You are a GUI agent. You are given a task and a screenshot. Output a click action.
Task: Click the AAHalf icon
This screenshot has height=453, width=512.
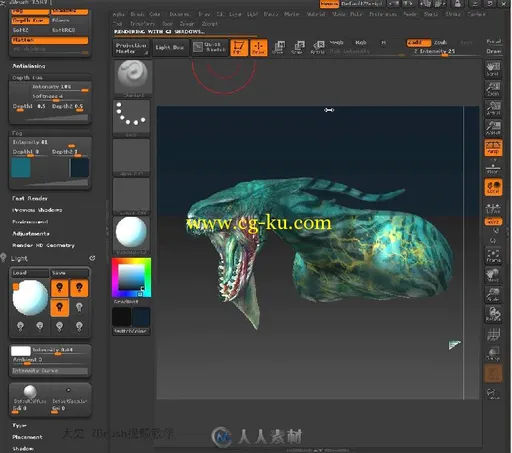(493, 128)
